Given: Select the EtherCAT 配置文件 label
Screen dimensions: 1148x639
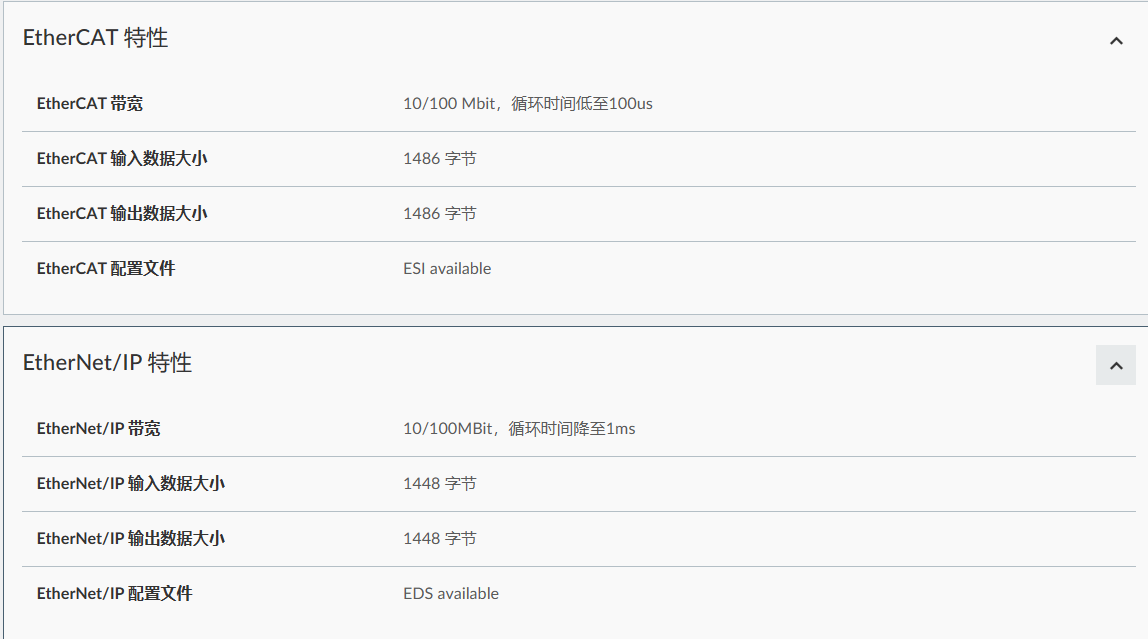Looking at the screenshot, I should pos(106,269).
